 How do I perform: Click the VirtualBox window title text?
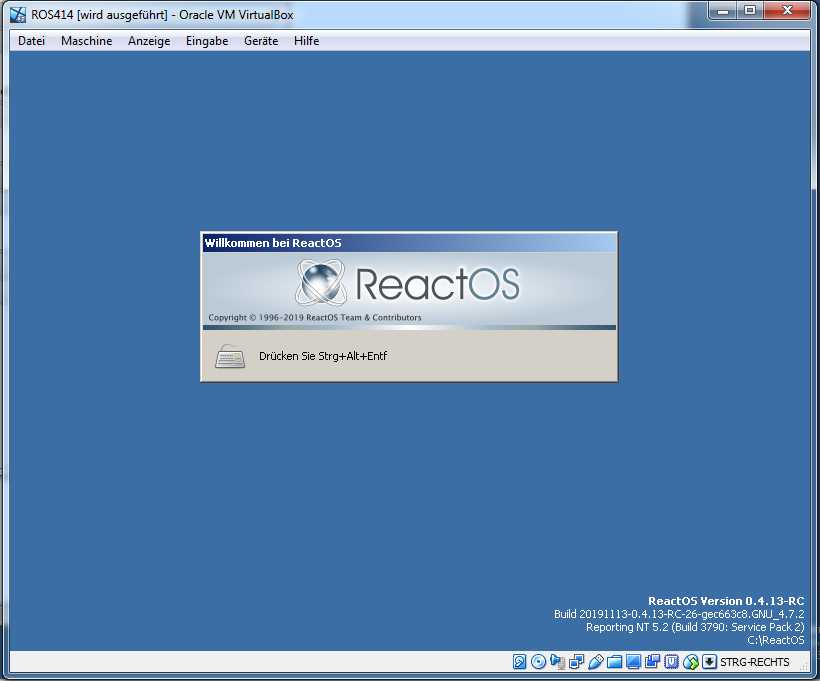(162, 15)
